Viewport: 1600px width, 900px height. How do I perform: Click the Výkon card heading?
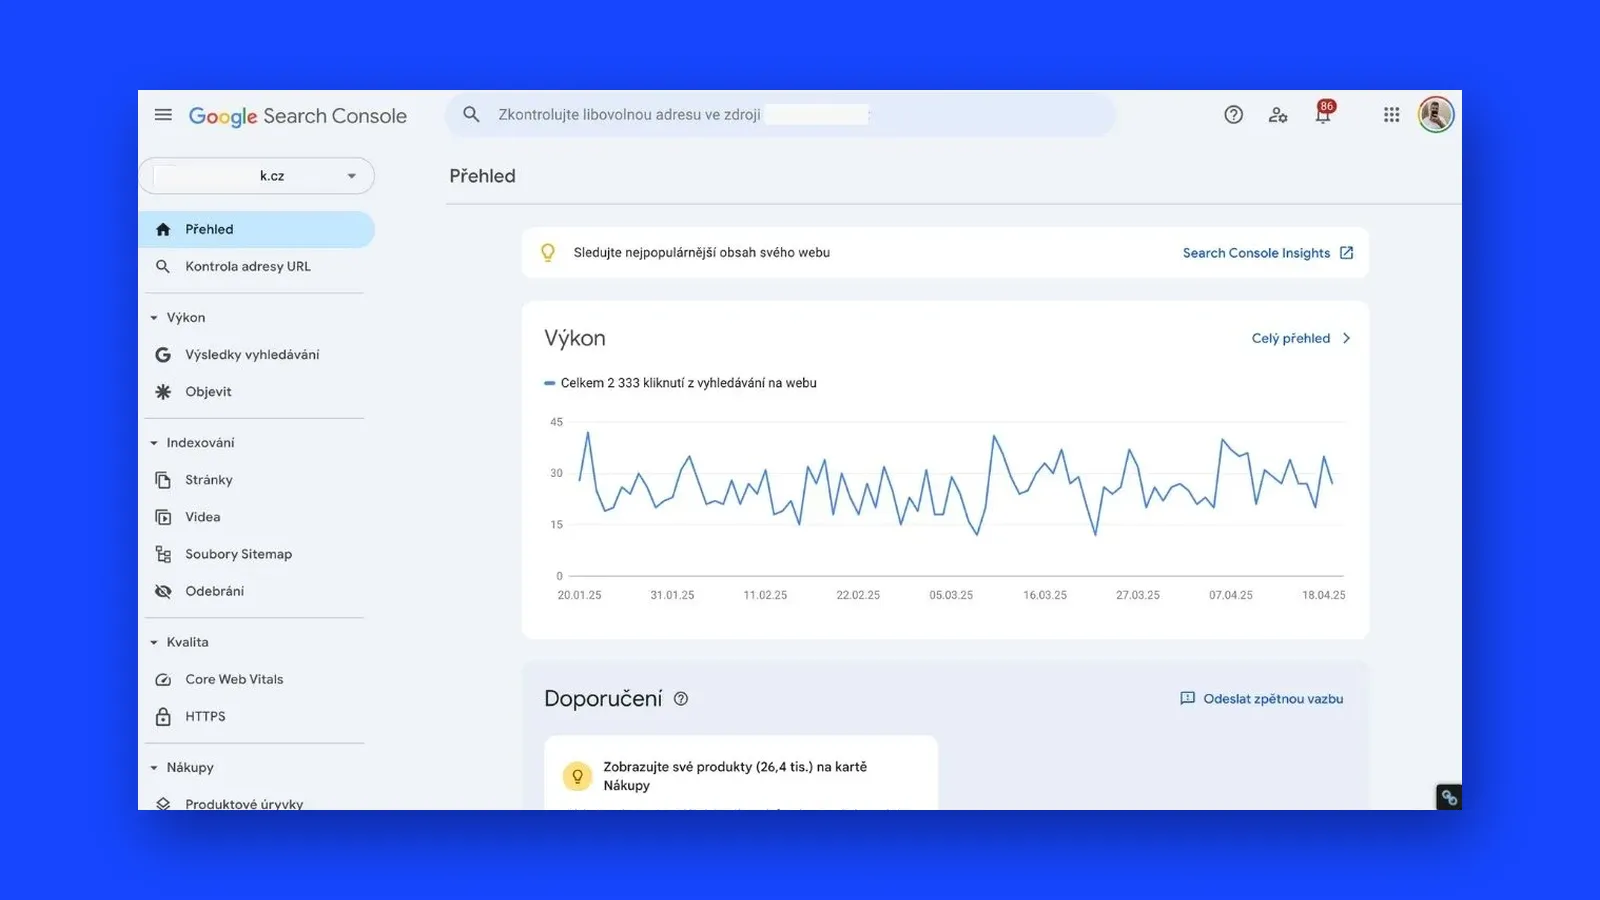pos(575,338)
